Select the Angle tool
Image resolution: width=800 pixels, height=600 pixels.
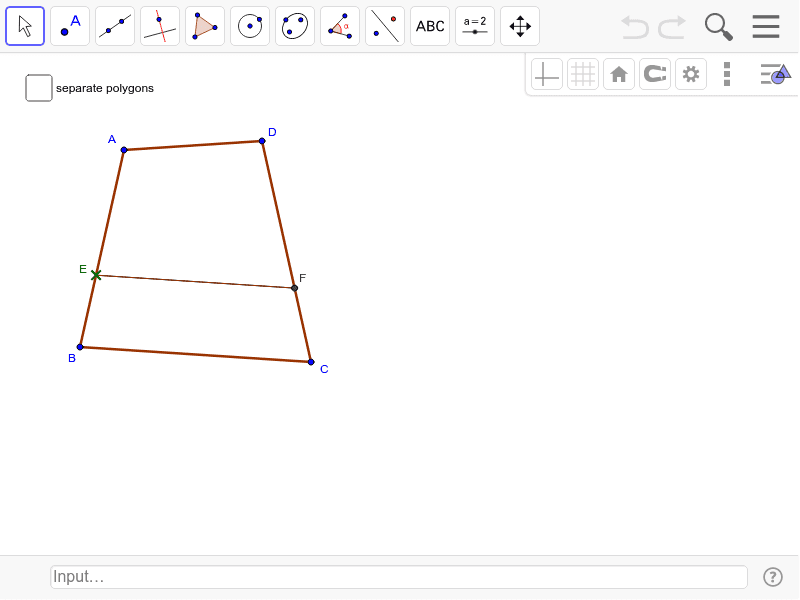click(x=340, y=26)
